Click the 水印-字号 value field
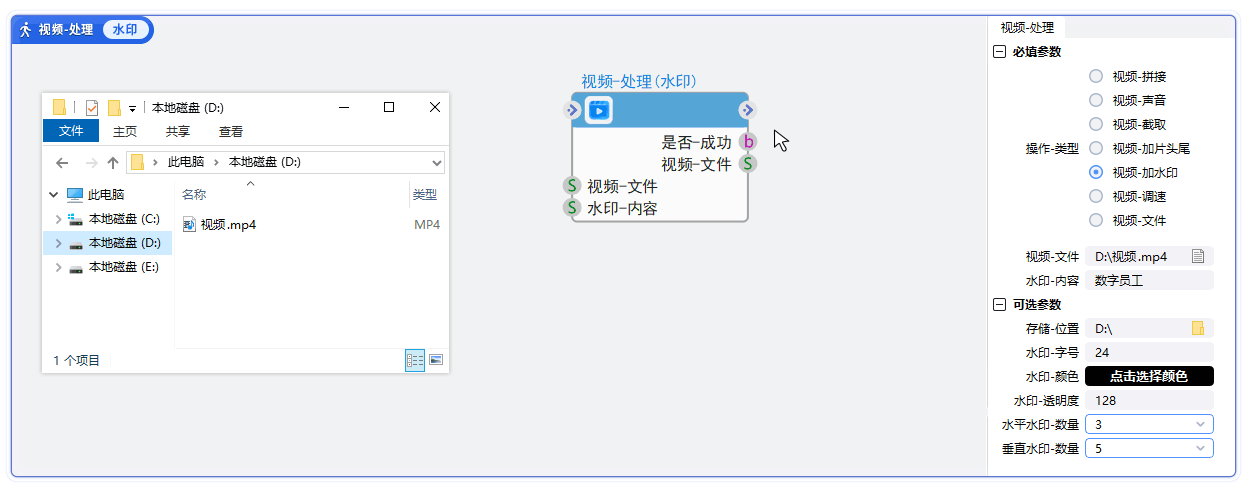 (x=1149, y=352)
